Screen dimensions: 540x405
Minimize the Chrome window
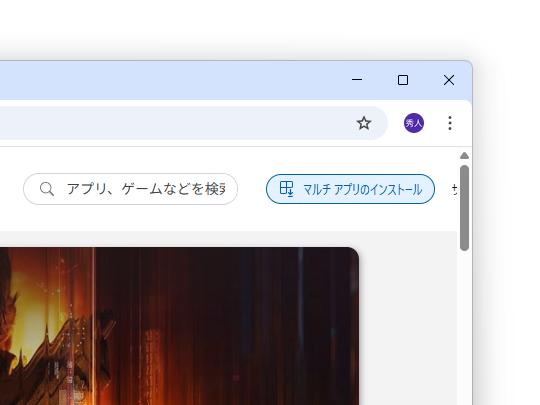[x=357, y=80]
